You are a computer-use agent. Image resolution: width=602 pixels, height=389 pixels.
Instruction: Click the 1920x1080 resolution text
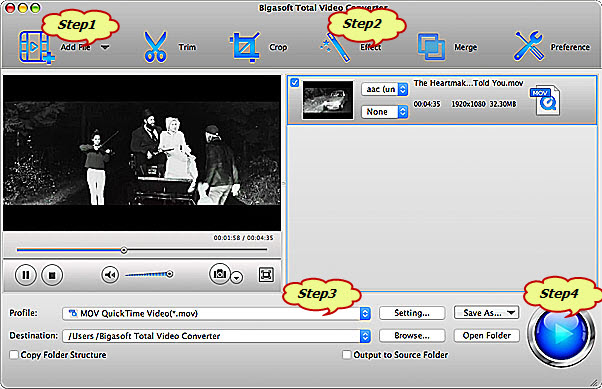[468, 104]
